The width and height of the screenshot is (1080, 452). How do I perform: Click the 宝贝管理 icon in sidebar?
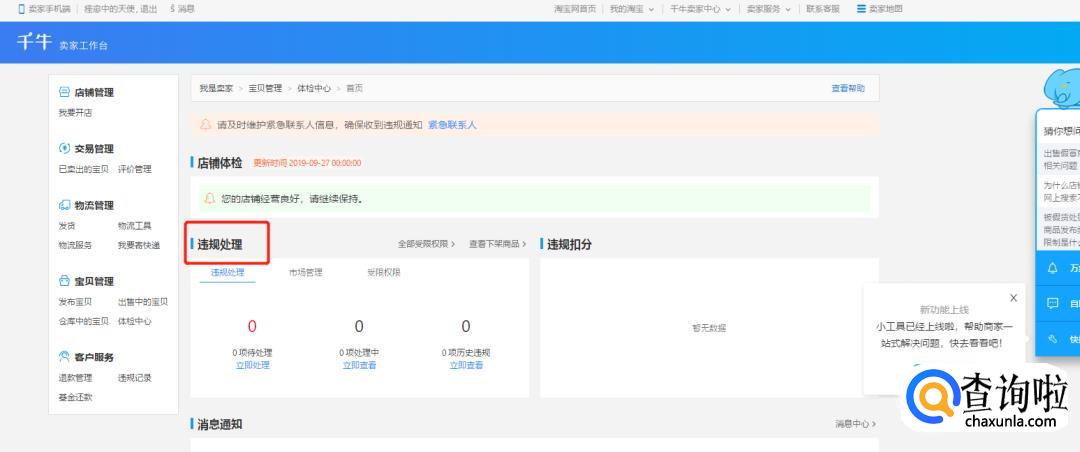pos(65,281)
